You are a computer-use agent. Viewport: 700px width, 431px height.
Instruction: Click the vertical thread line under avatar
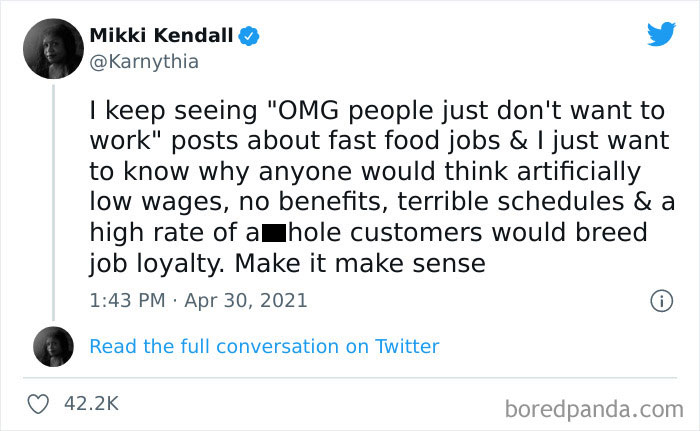(x=53, y=200)
